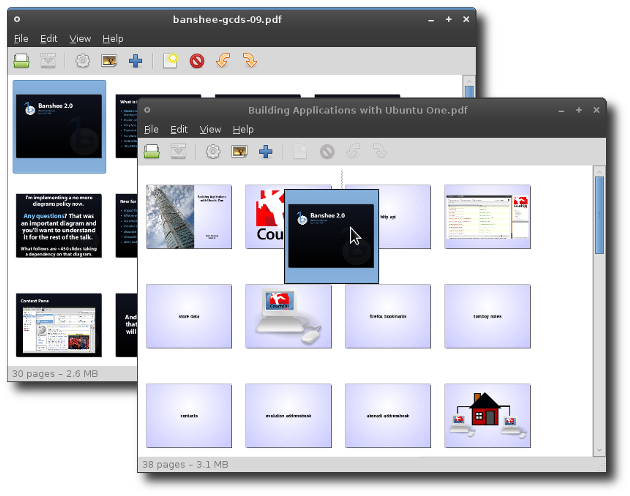Open window menu circle in Ubuntu One titlebar
This screenshot has height=496, width=630.
click(147, 110)
